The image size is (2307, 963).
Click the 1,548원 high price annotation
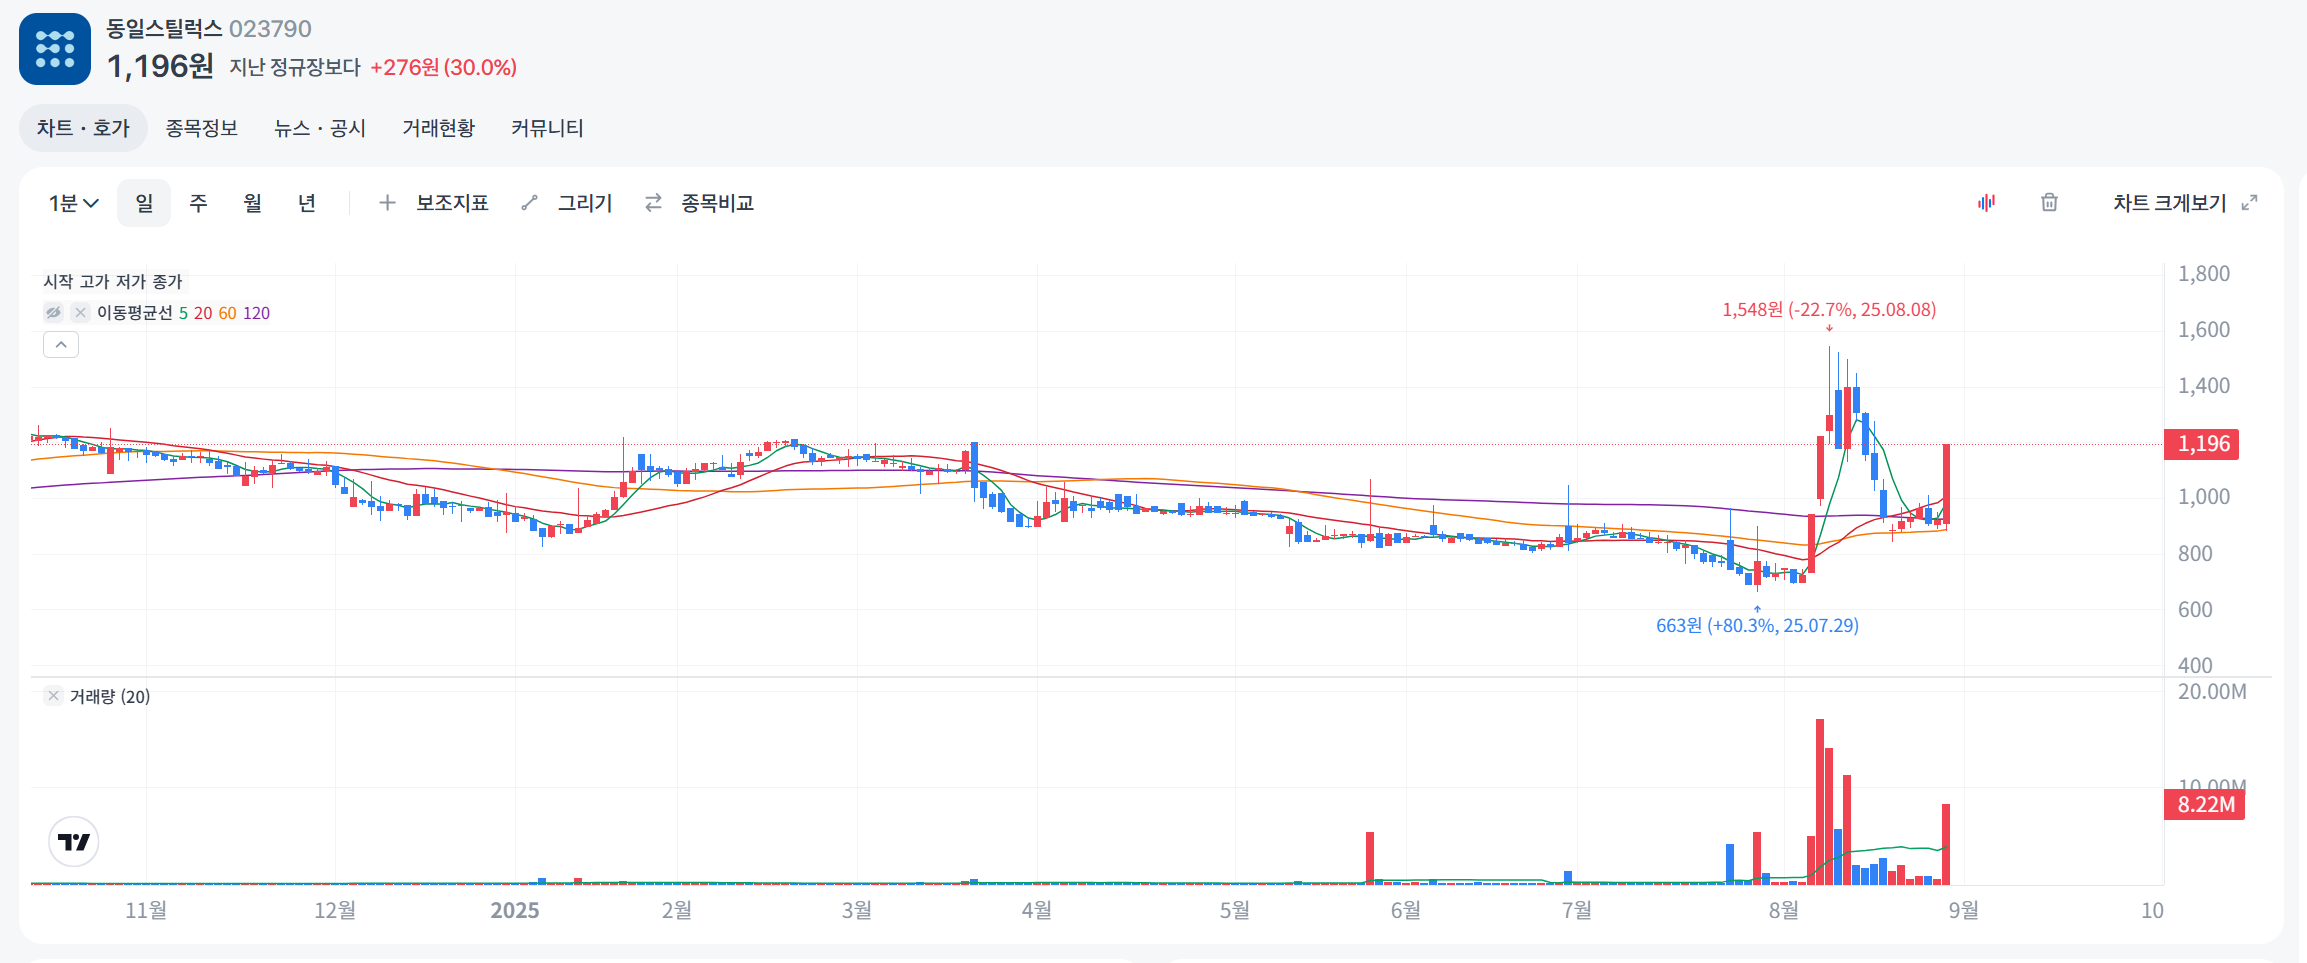(x=1829, y=310)
